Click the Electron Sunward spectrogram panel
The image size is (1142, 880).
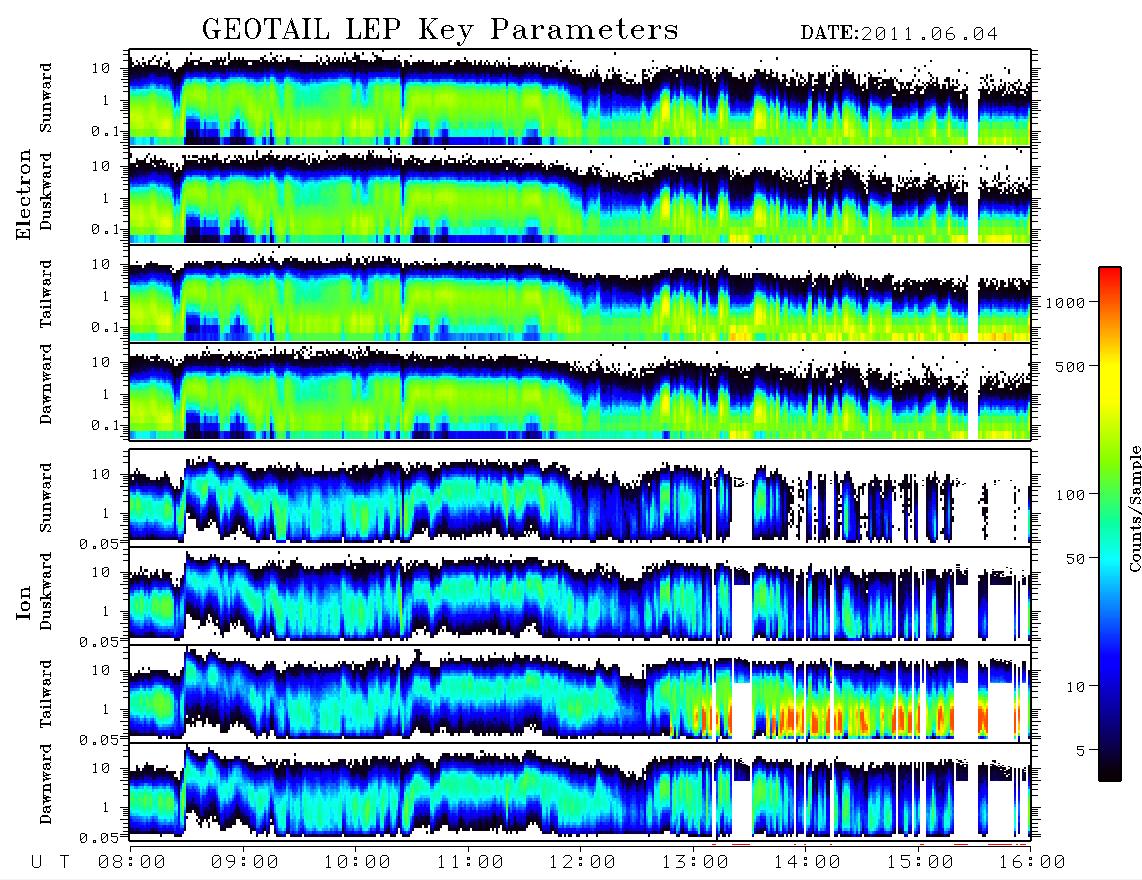580,97
